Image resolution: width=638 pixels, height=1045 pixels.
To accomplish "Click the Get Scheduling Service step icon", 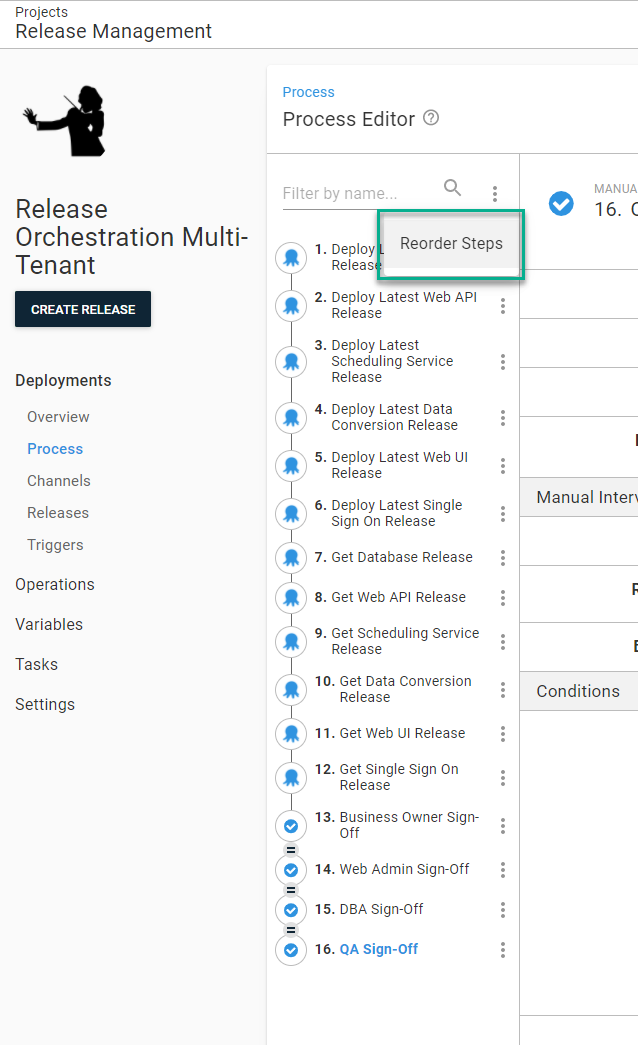I will click(291, 641).
